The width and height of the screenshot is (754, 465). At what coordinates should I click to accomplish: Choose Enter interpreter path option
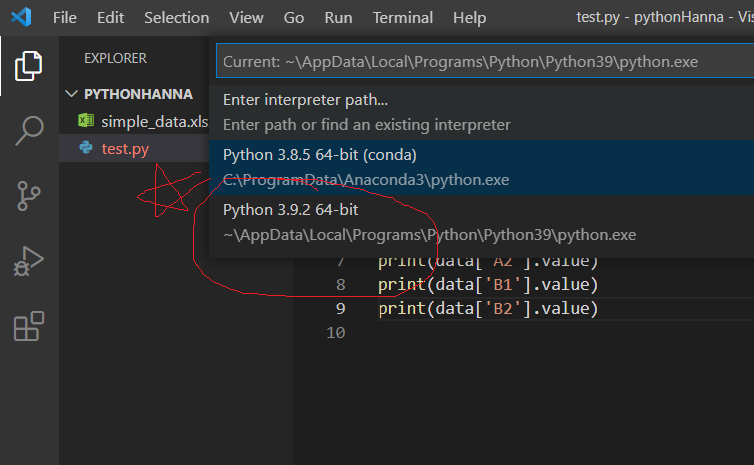pos(481,112)
